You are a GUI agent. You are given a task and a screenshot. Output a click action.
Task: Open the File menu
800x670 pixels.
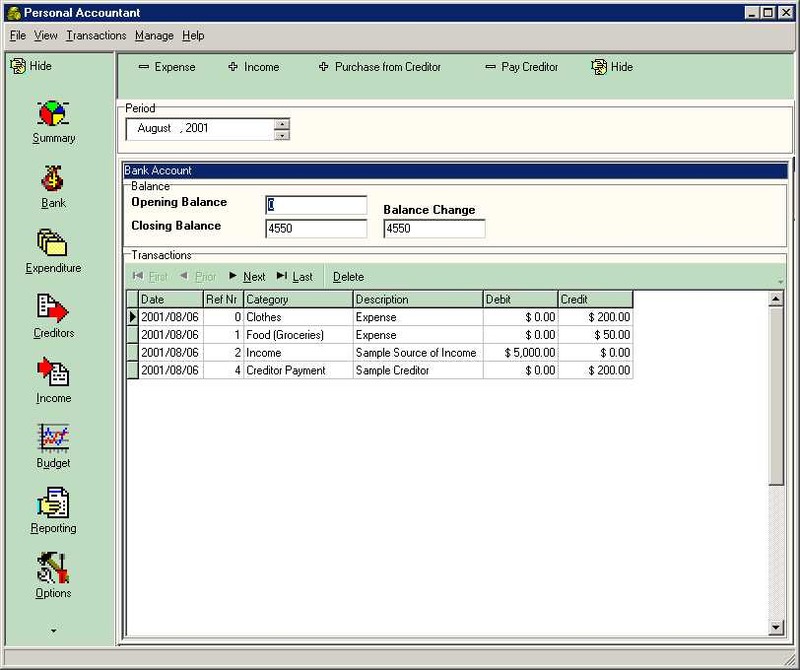18,36
